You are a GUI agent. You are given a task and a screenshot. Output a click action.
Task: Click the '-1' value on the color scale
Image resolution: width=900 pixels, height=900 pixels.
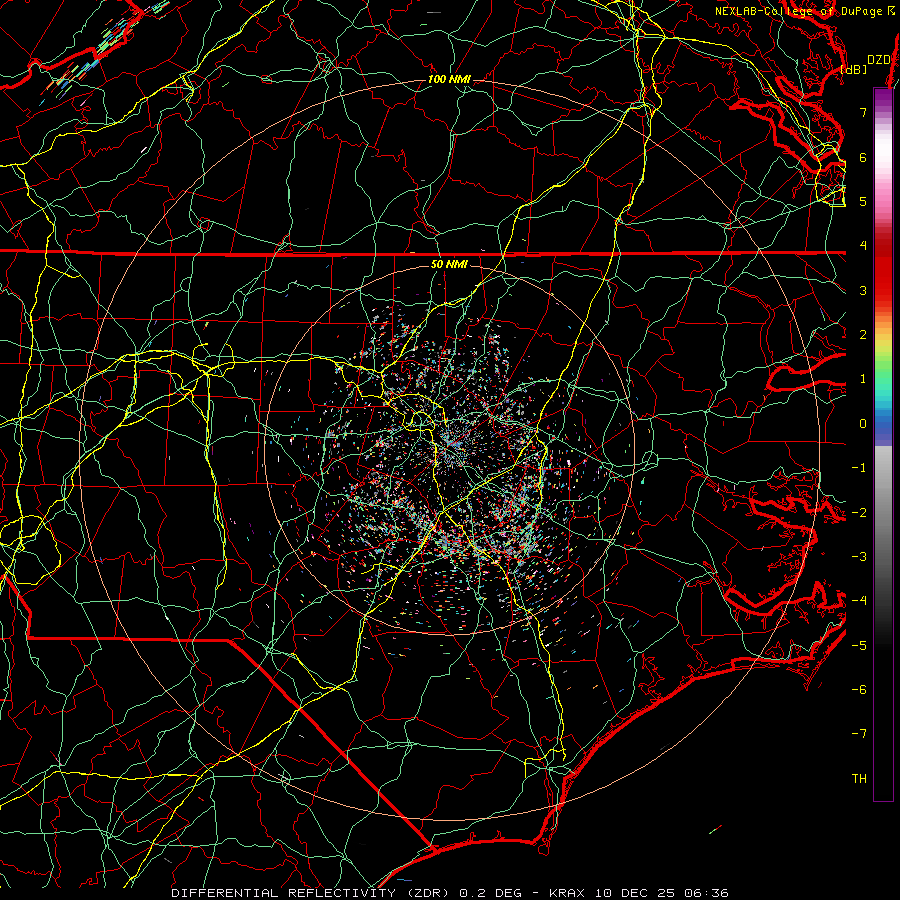[x=859, y=468]
